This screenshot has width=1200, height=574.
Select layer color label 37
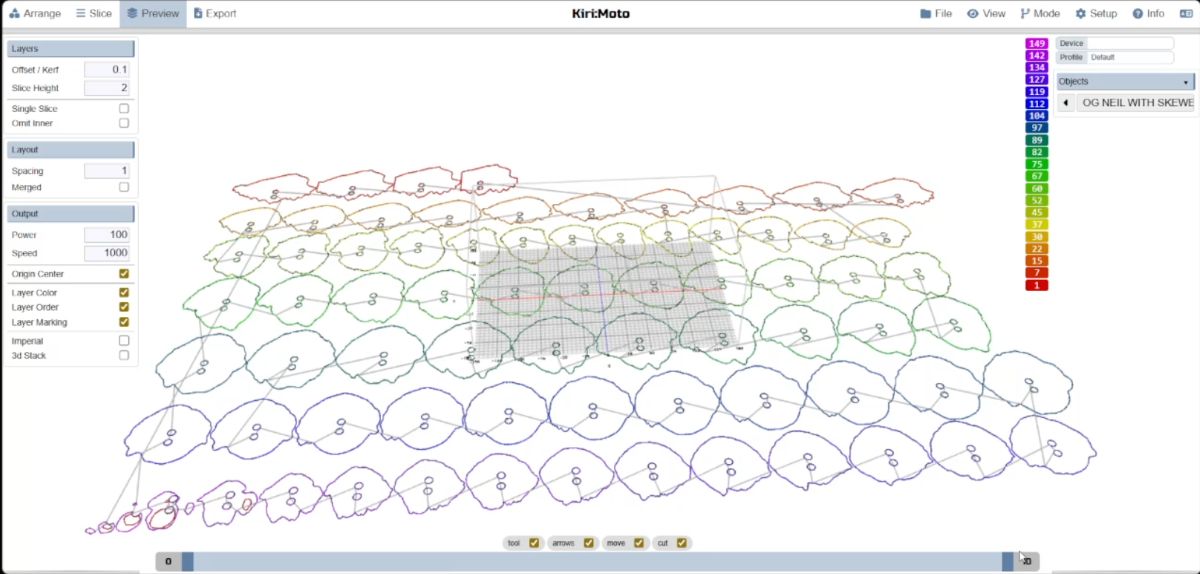(x=1037, y=224)
